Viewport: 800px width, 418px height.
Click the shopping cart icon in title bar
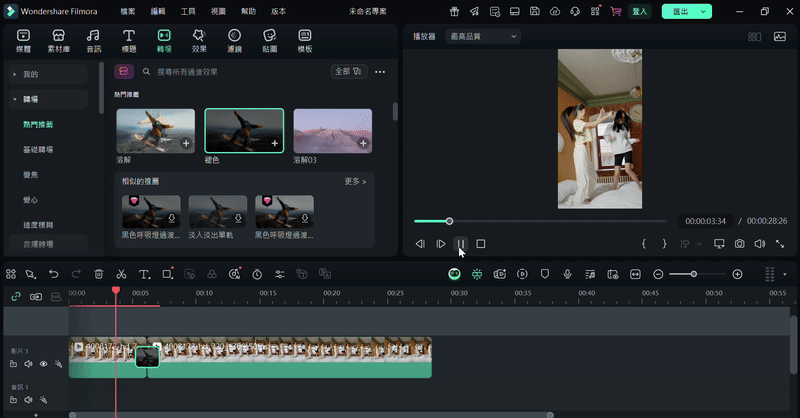615,11
